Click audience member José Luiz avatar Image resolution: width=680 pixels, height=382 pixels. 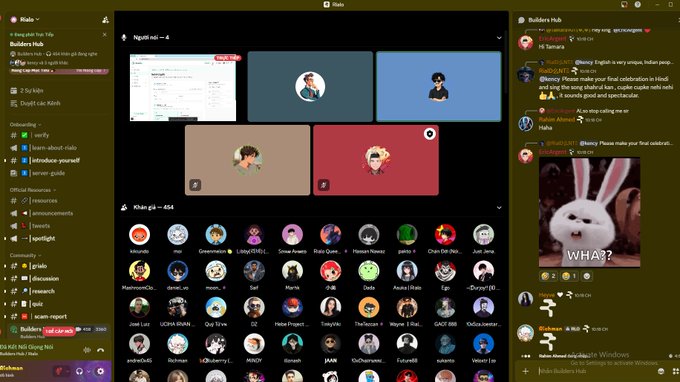(139, 307)
